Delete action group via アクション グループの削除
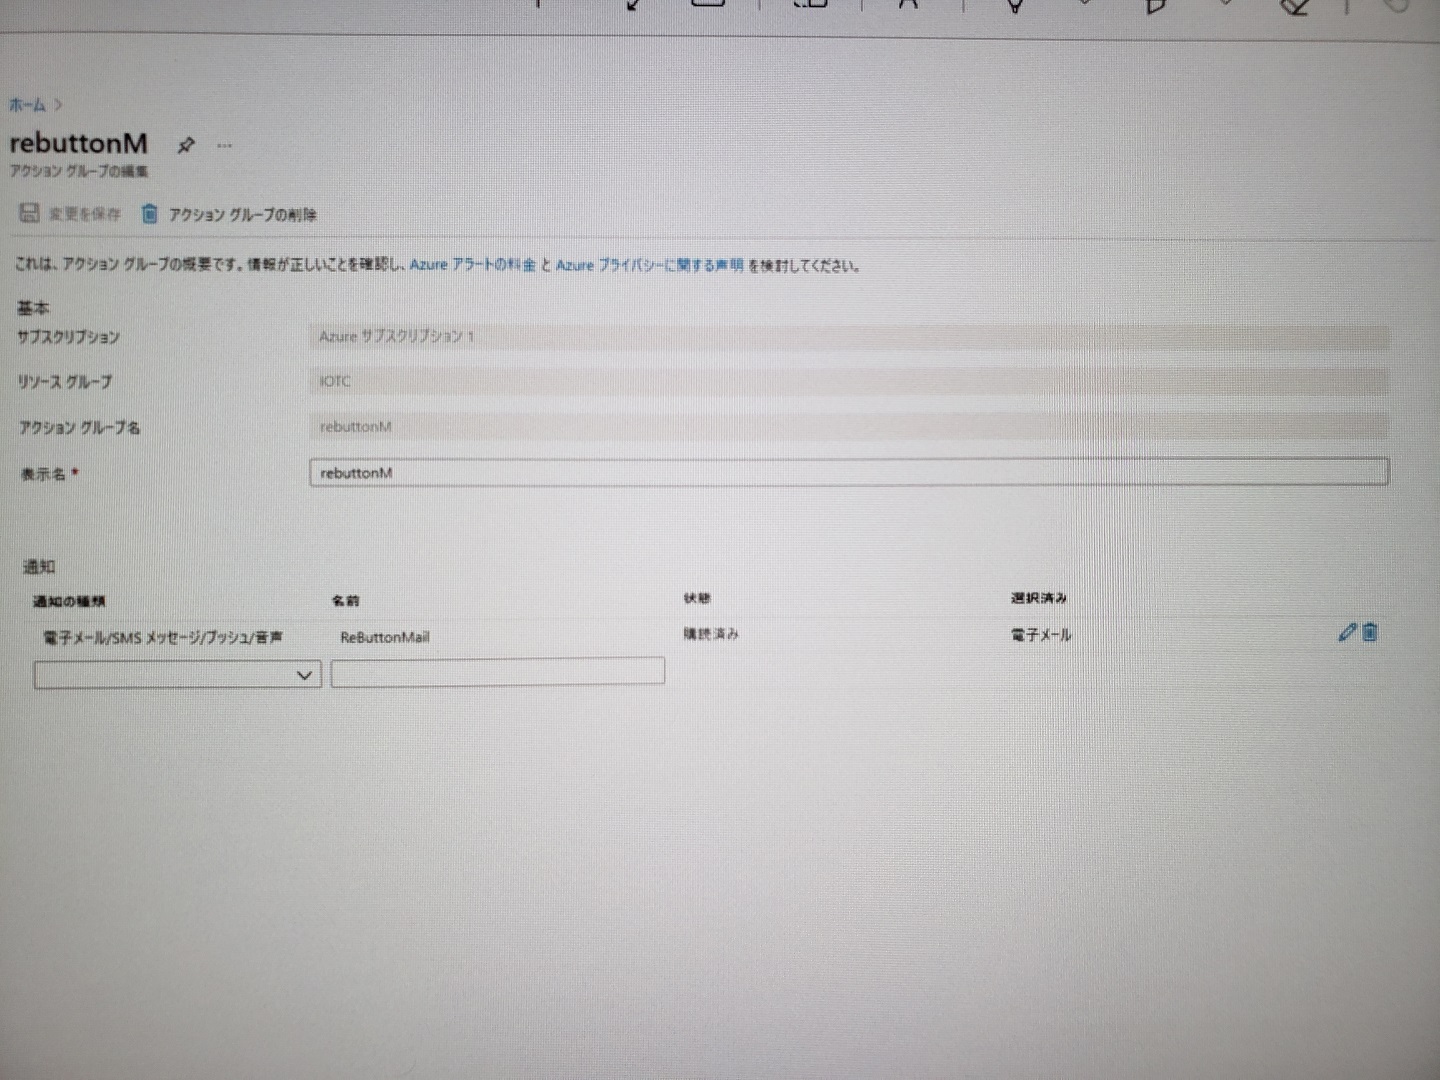Viewport: 1440px width, 1080px height. 229,214
